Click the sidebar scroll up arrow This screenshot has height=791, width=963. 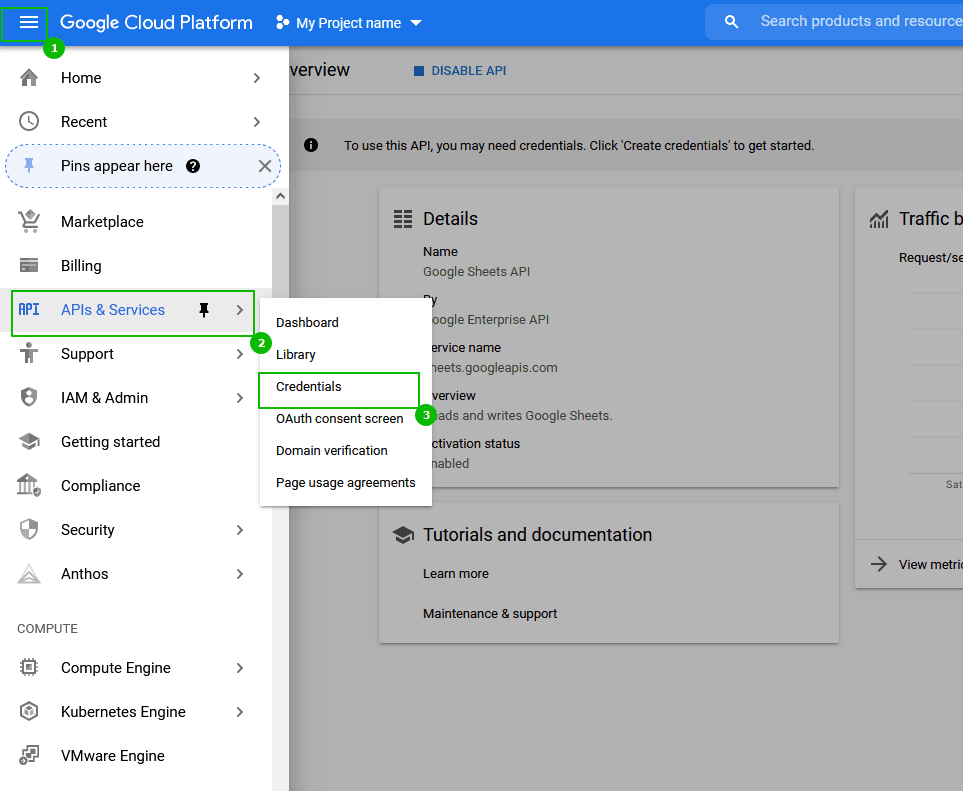coord(280,196)
